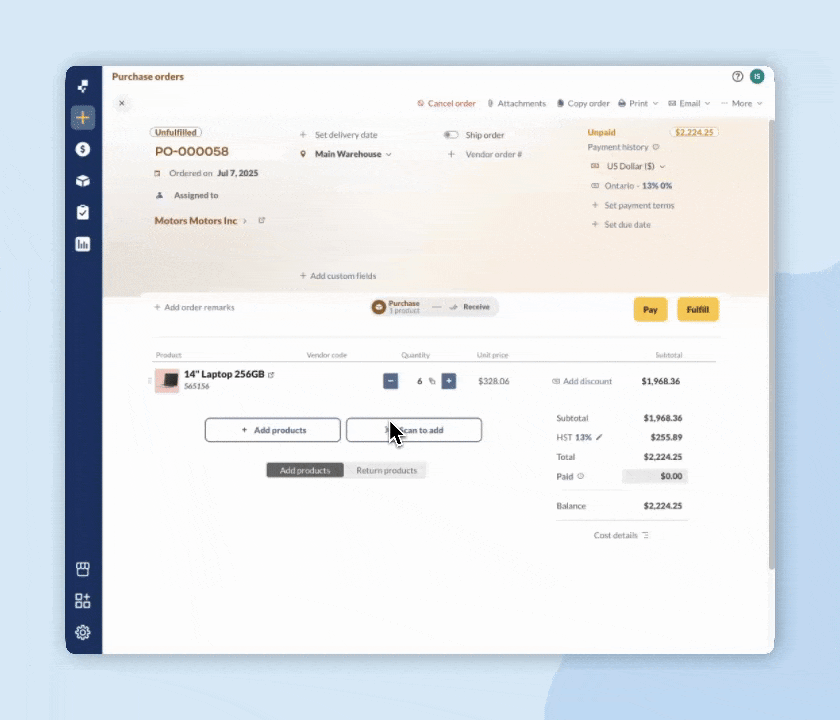Click the plus create-new sidebar icon
The width and height of the screenshot is (840, 720).
83,117
